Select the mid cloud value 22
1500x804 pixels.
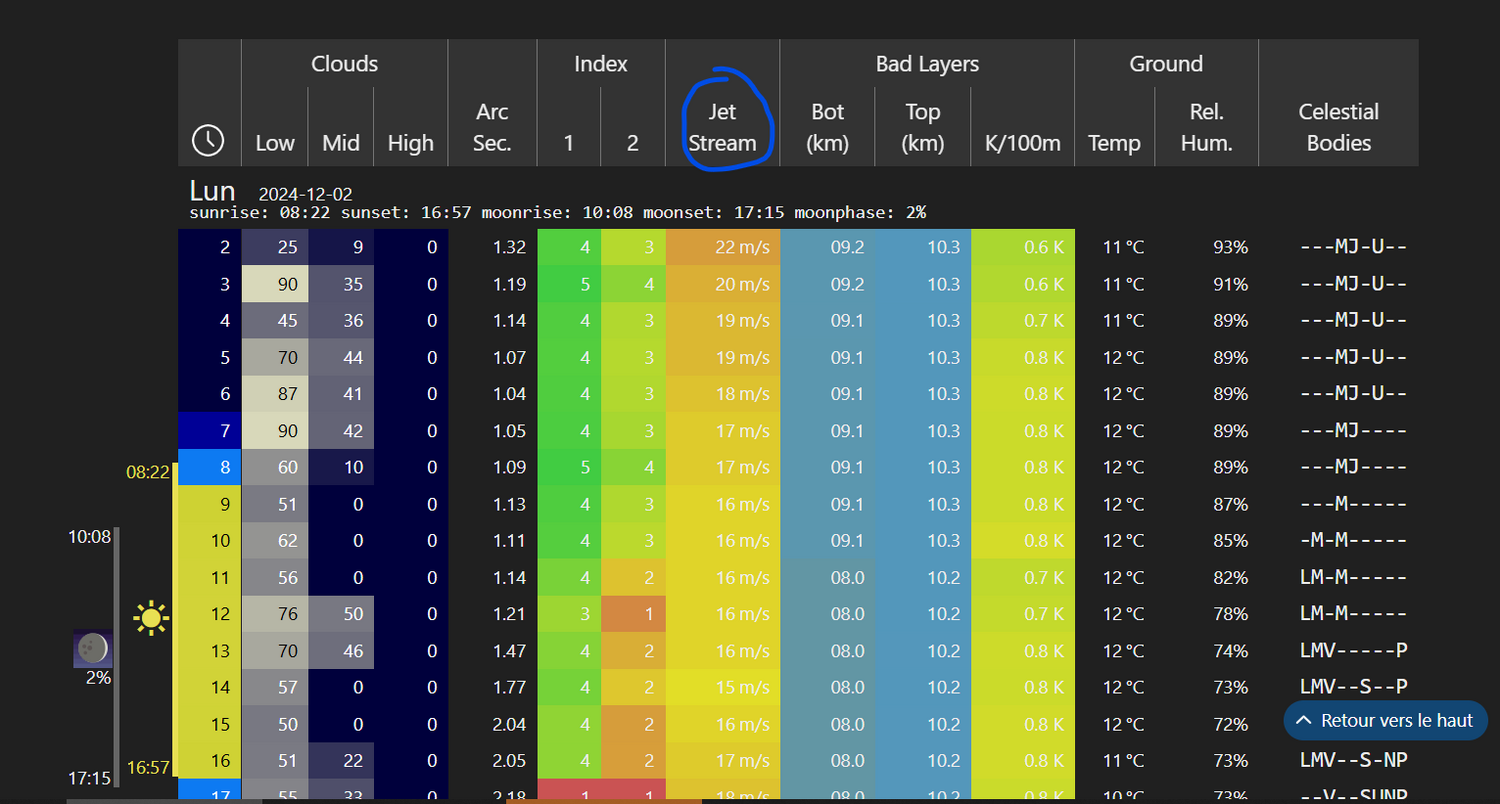(341, 761)
